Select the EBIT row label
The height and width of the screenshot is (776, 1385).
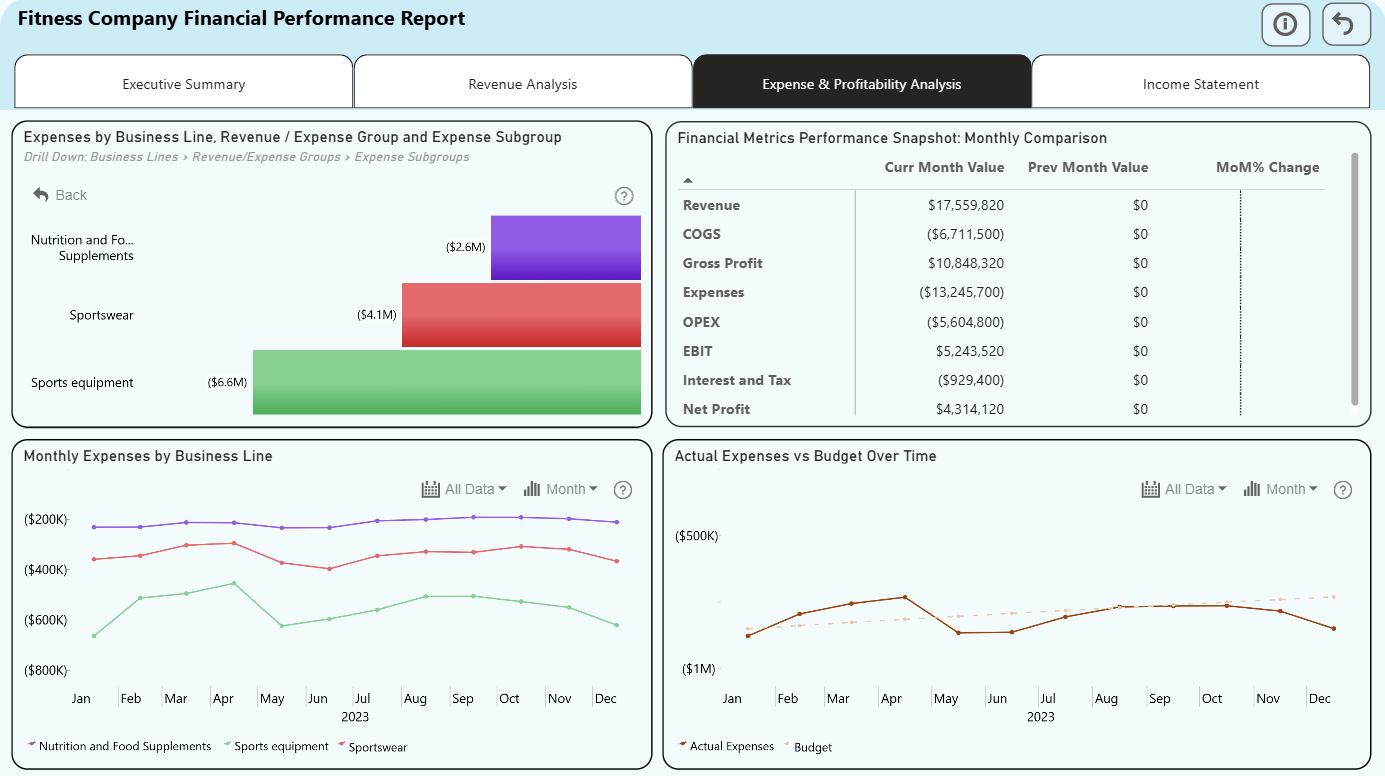point(698,351)
